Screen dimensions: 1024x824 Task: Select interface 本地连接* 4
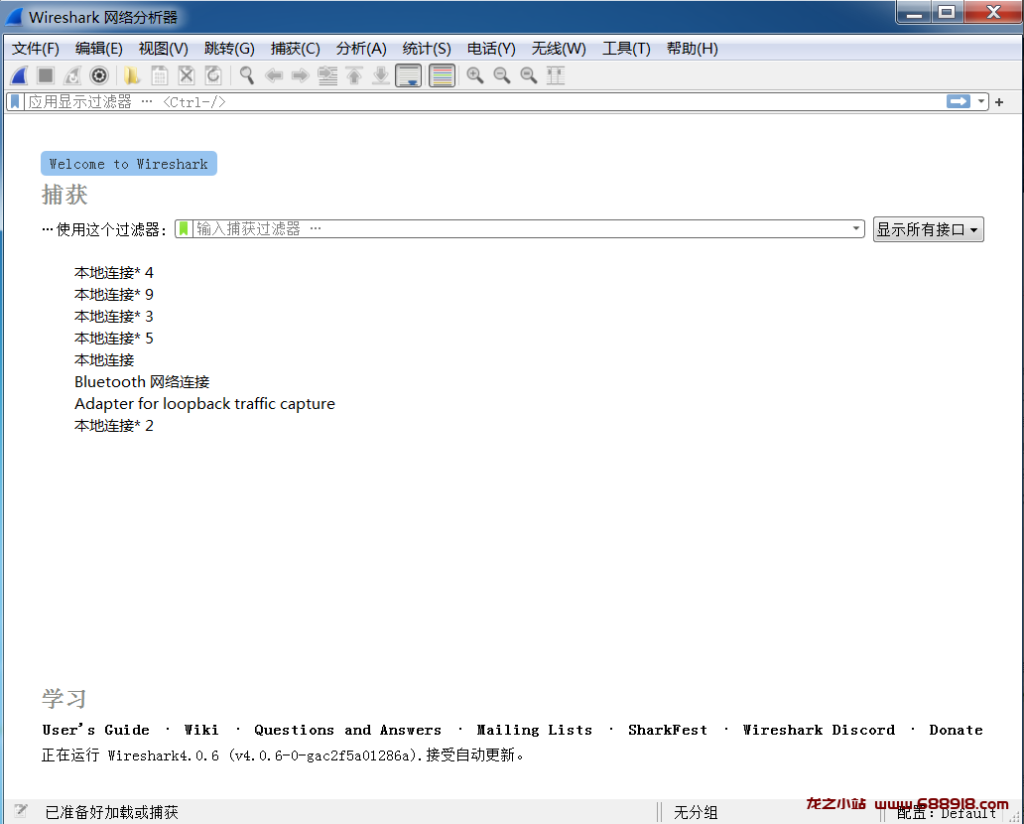(x=114, y=272)
